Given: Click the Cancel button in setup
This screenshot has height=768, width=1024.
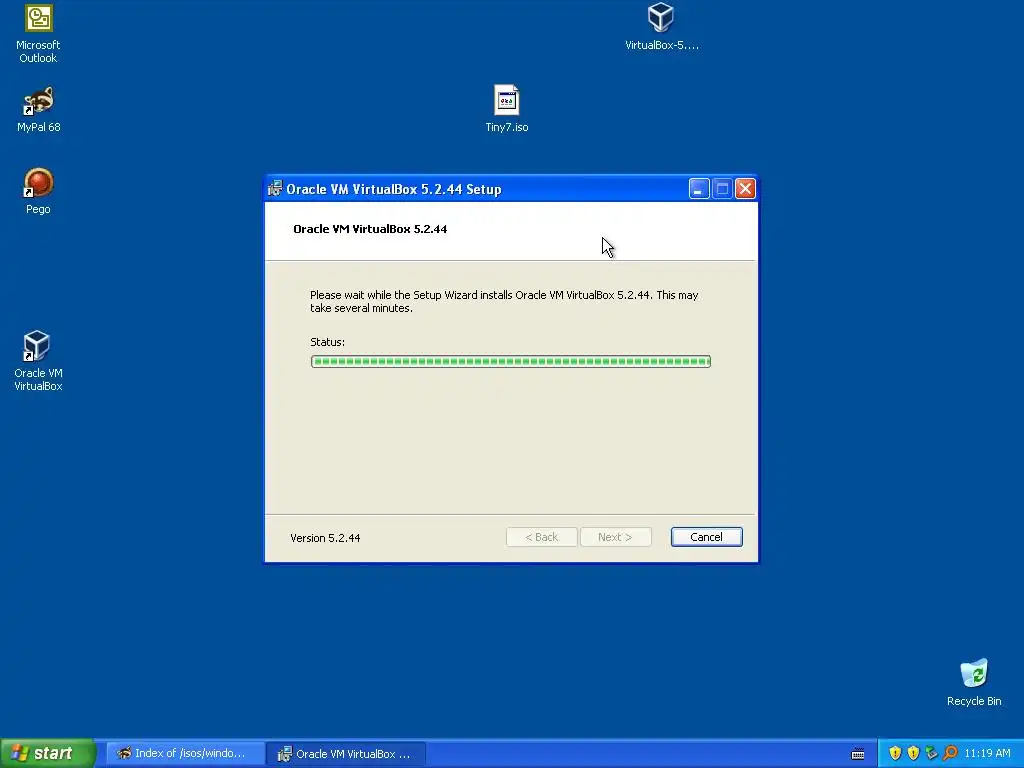Looking at the screenshot, I should tap(707, 537).
